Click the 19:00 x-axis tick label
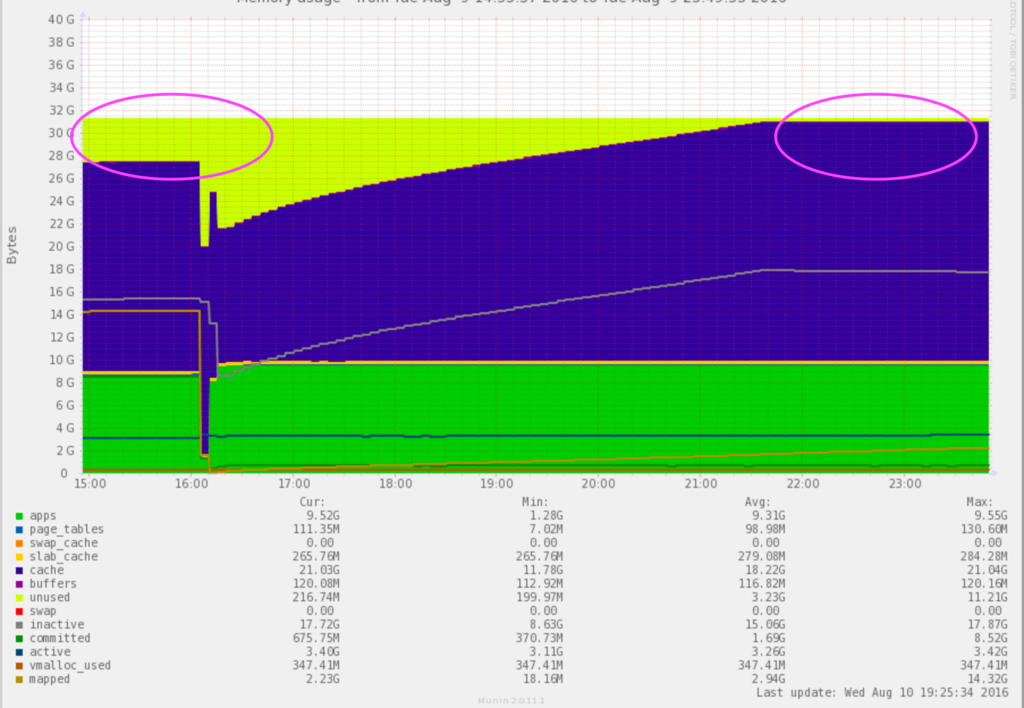 point(497,484)
